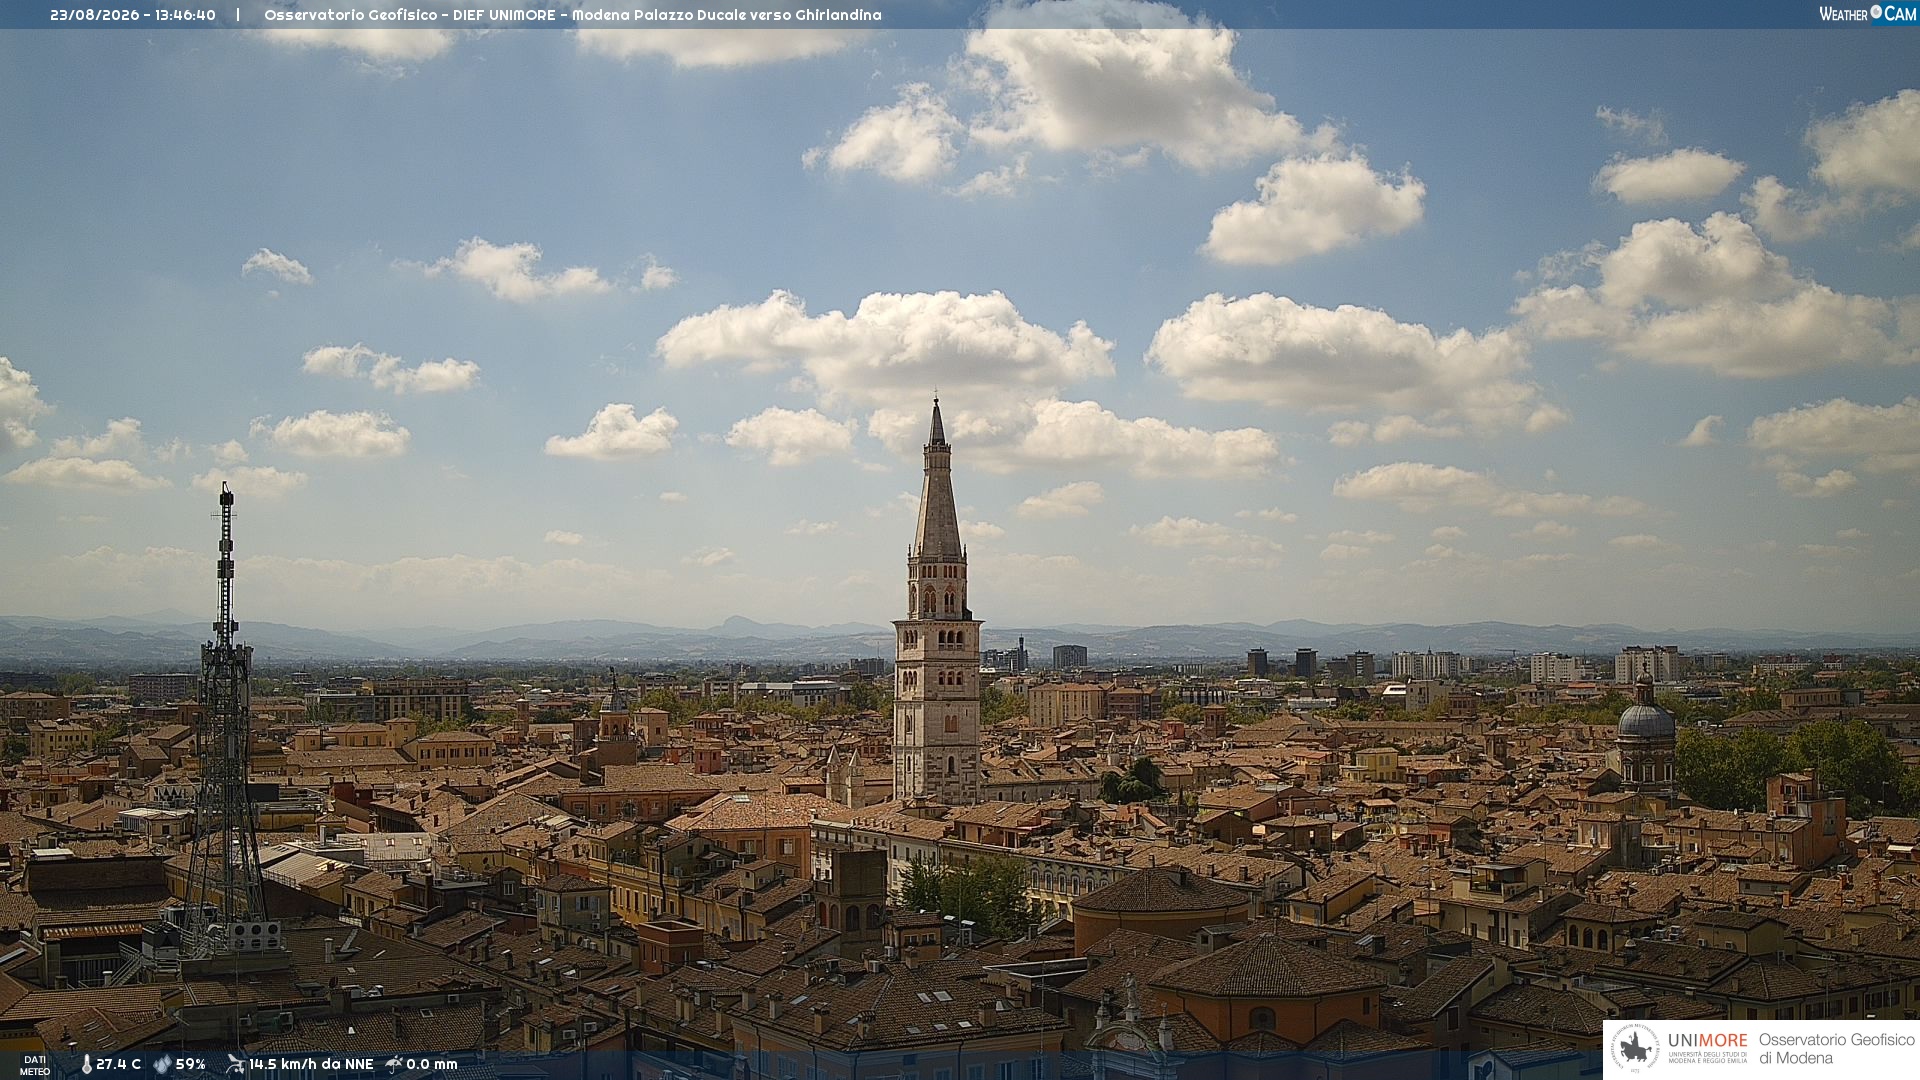The width and height of the screenshot is (1920, 1080).
Task: Click the humidity water droplets icon
Action: coord(162,1064)
